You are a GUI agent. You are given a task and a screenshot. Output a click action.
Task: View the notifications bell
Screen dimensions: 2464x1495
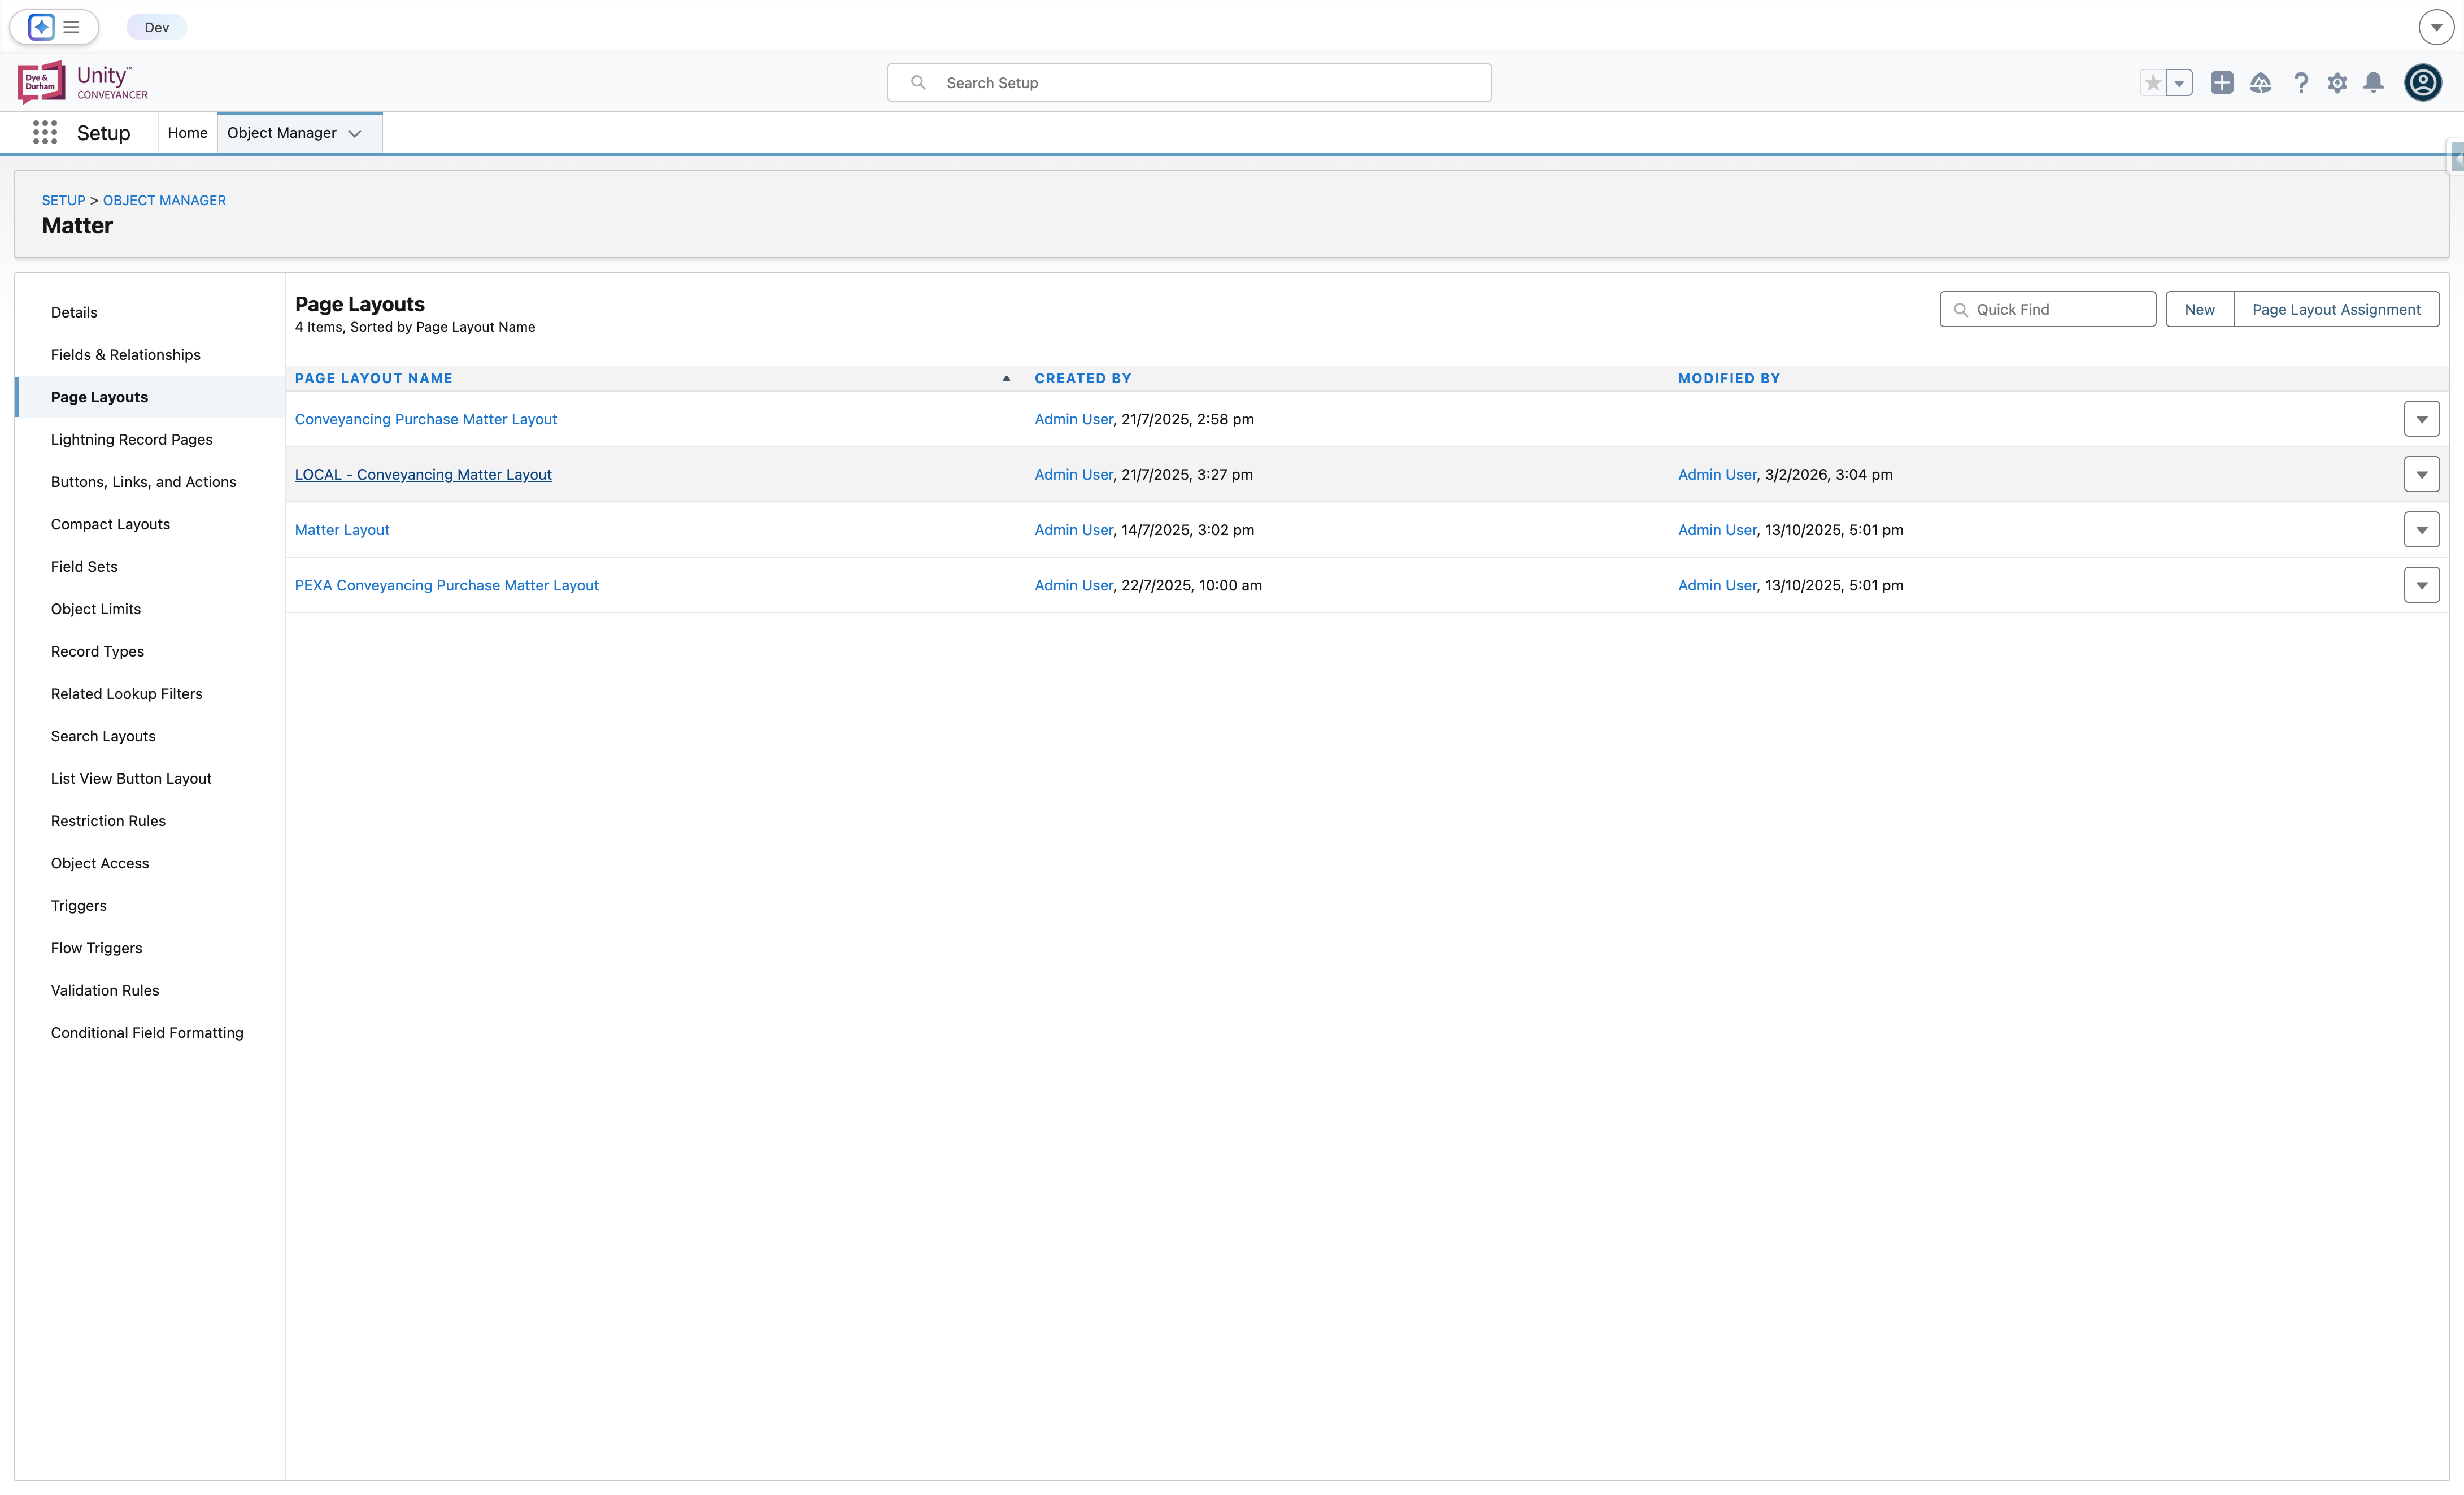(x=2373, y=83)
